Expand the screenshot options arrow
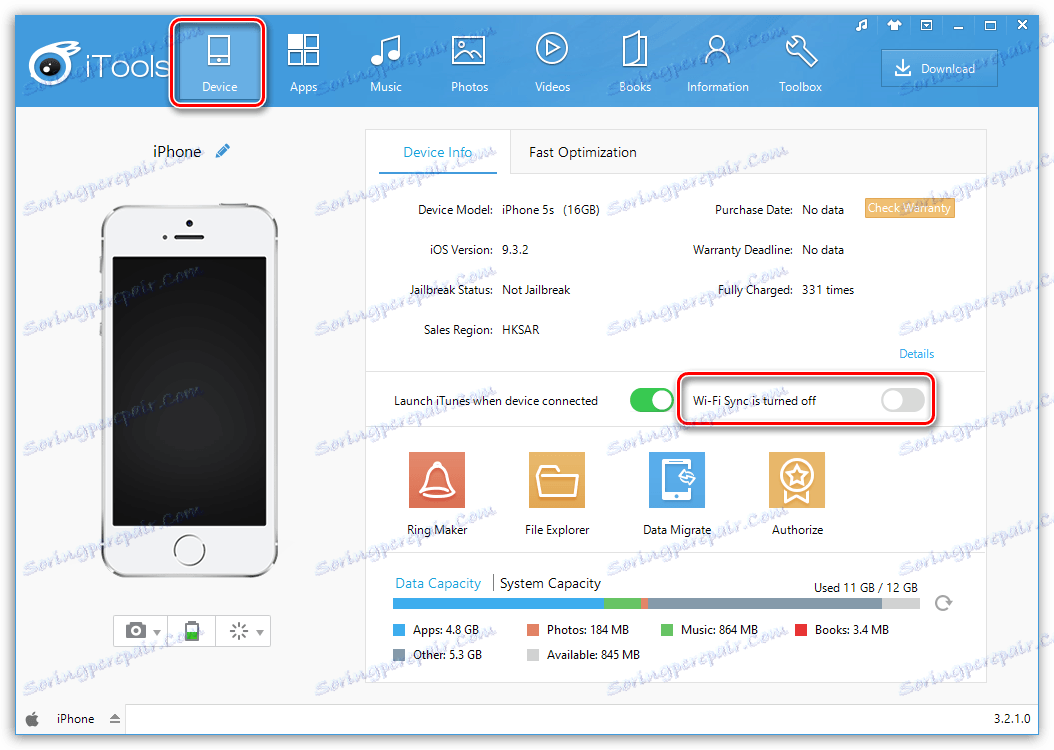Viewport: 1054px width, 750px height. [x=157, y=632]
